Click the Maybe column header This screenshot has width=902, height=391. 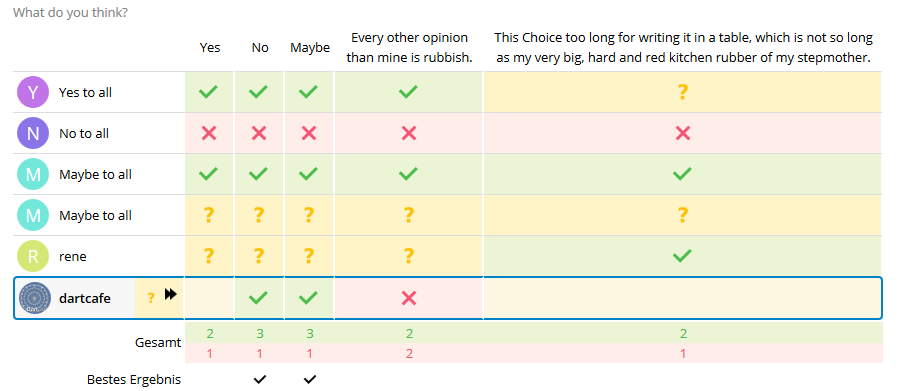310,48
